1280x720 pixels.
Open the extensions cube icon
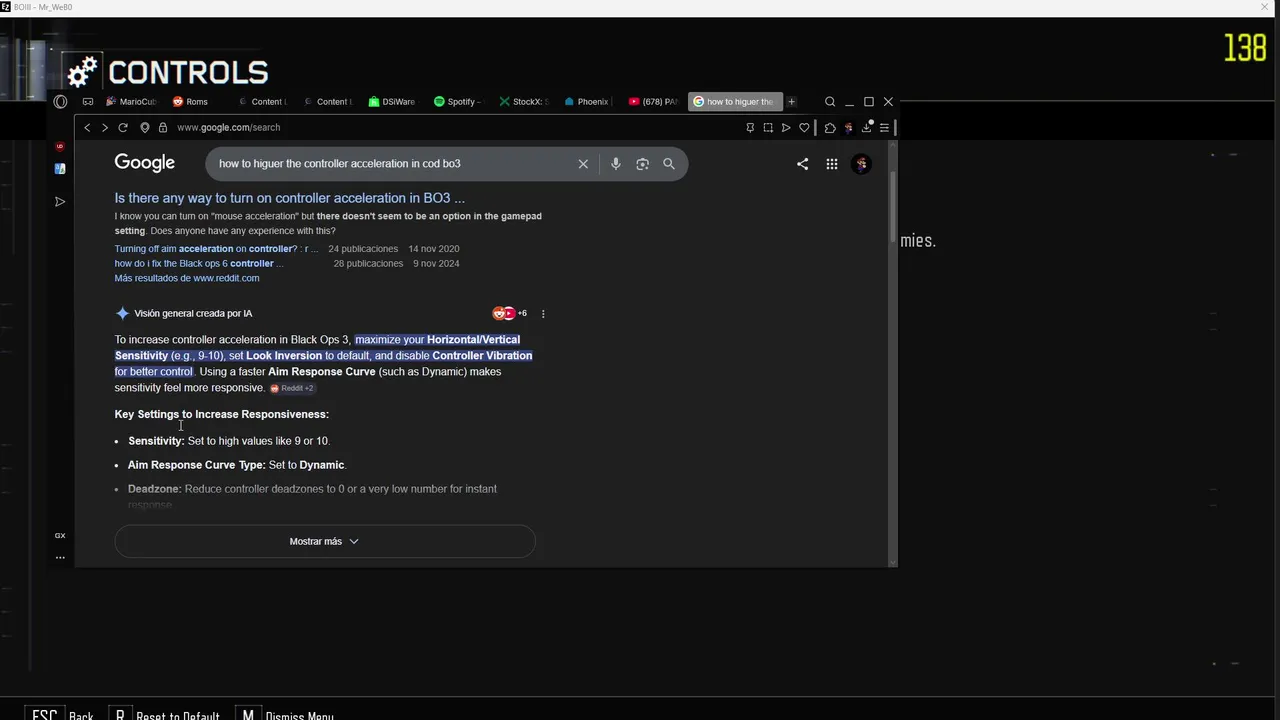click(830, 128)
